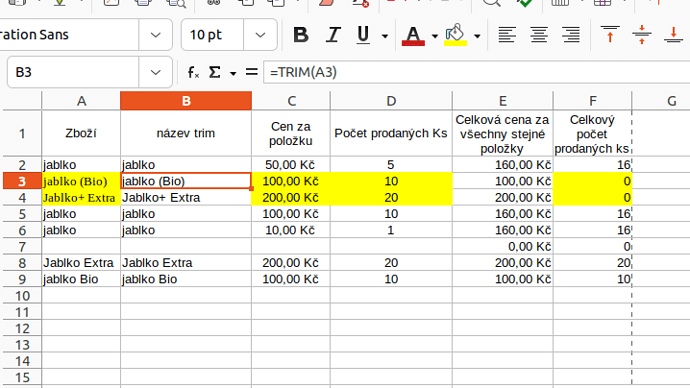690x388 pixels.
Task: Select cell A4 'Jablko+ Extra' in yellow
Action: (x=81, y=198)
